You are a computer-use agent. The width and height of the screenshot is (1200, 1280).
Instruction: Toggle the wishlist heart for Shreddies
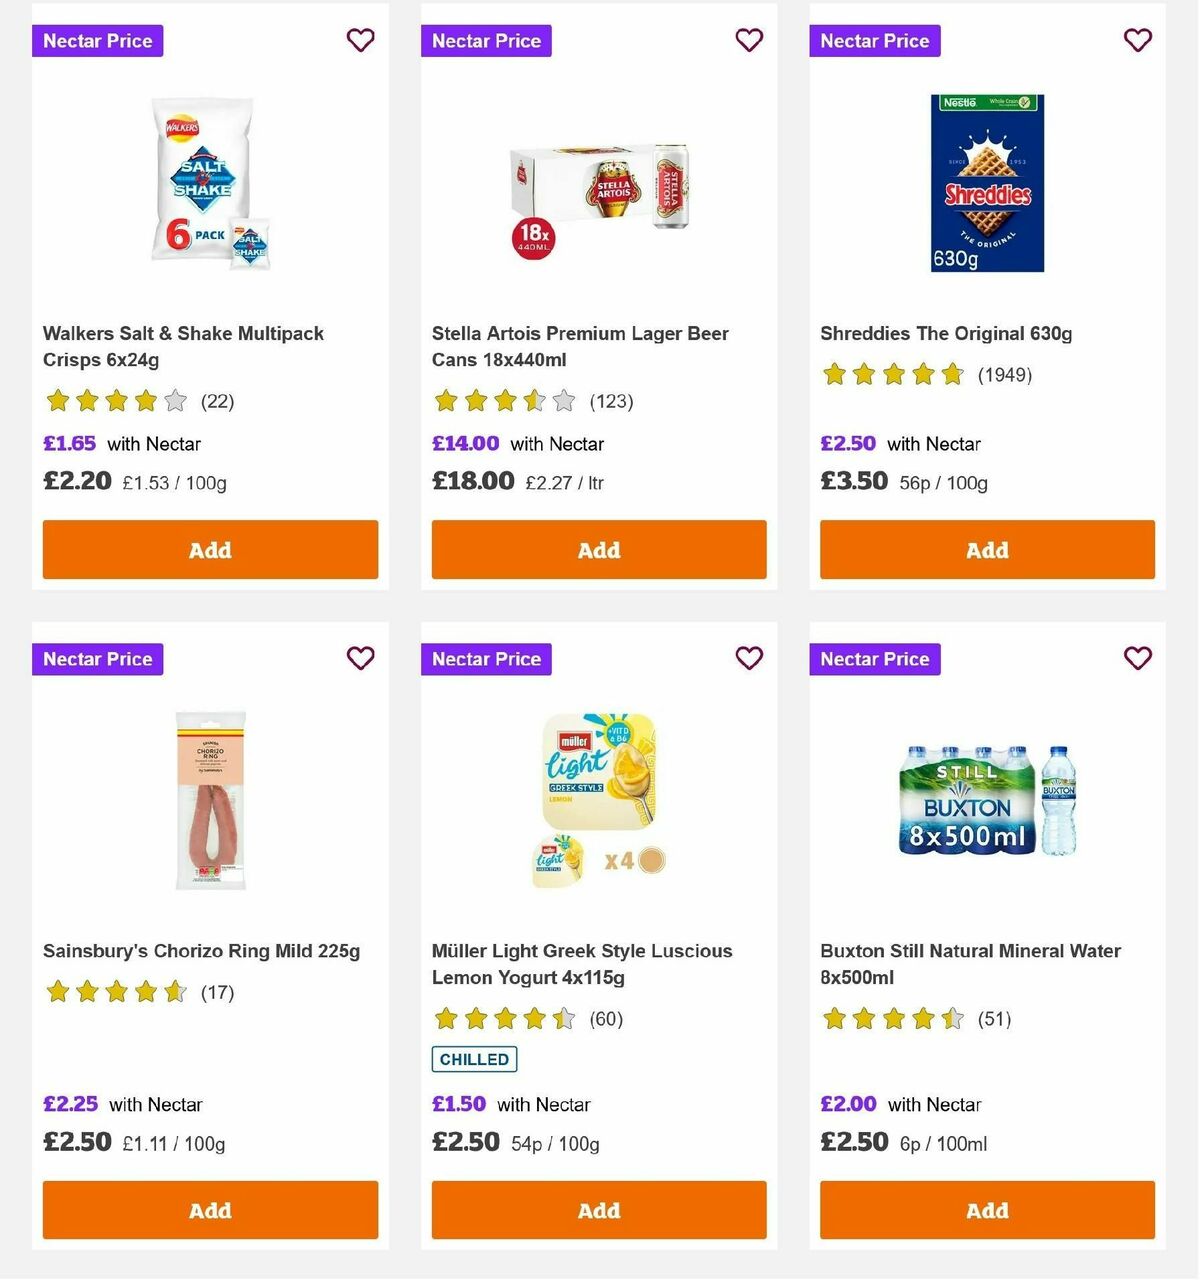pyautogui.click(x=1137, y=40)
